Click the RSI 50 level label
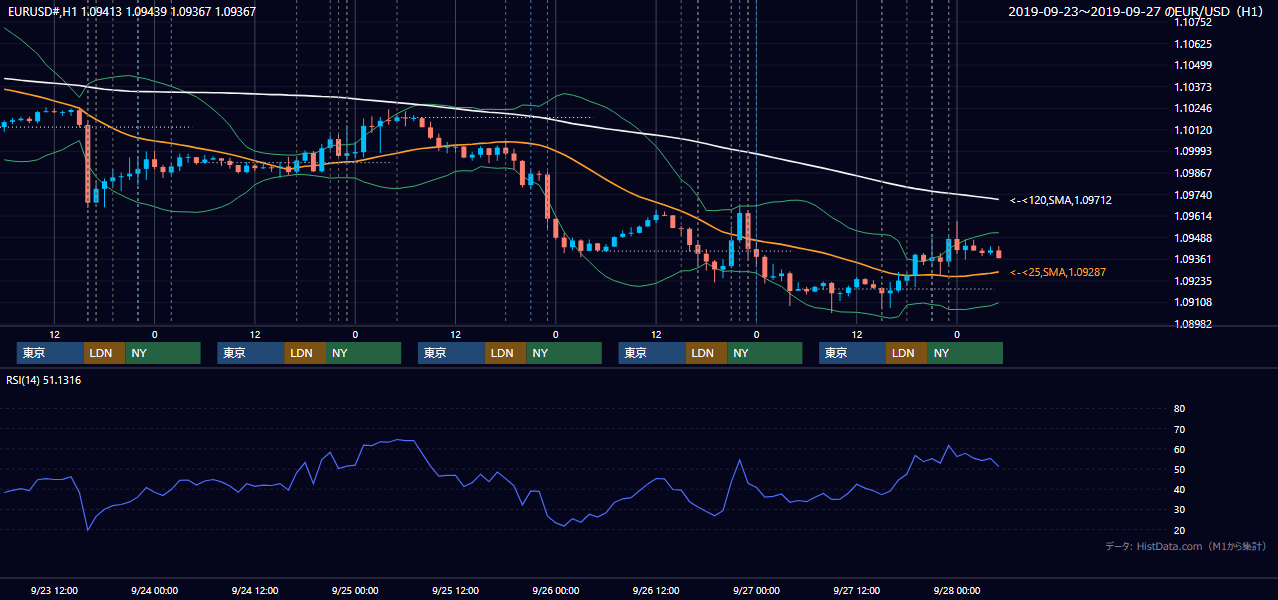This screenshot has height=600, width=1278. click(x=1179, y=469)
